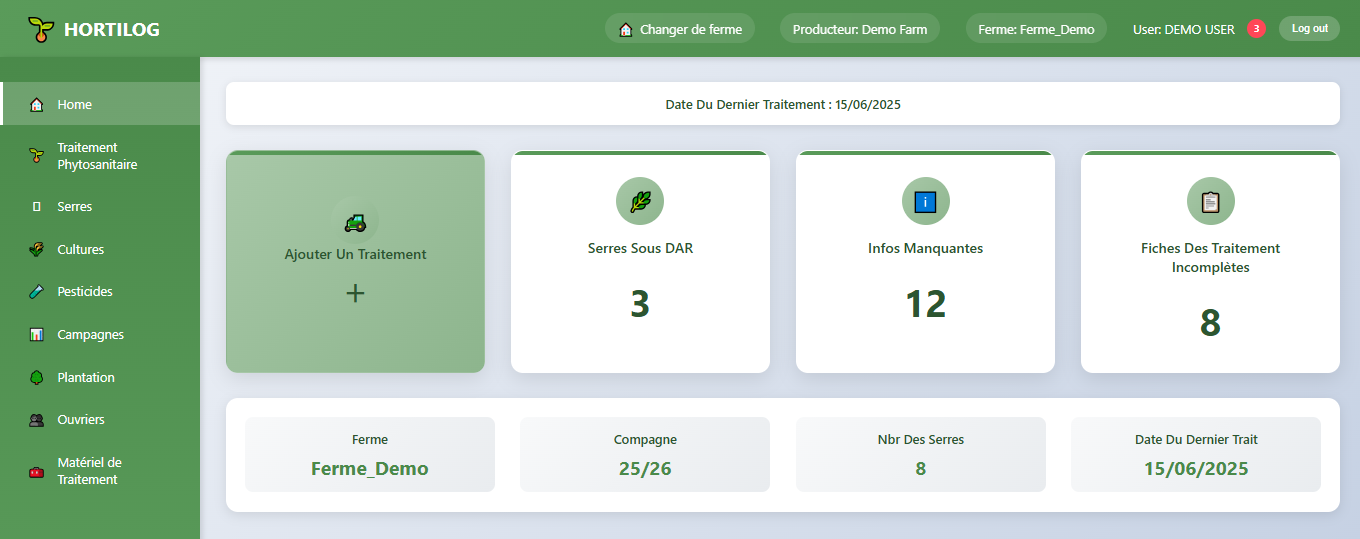
Task: Click the plant icon beside Cultures
Action: pyautogui.click(x=37, y=249)
